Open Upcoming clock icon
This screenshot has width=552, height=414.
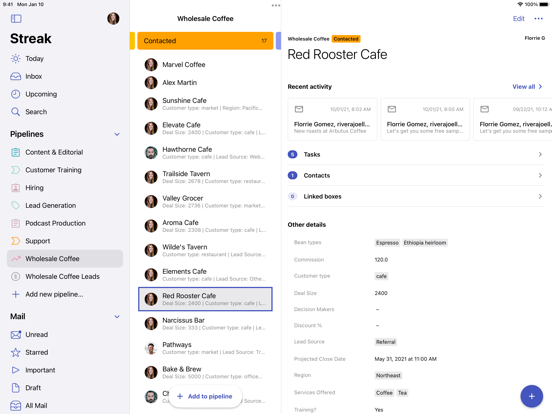click(15, 94)
